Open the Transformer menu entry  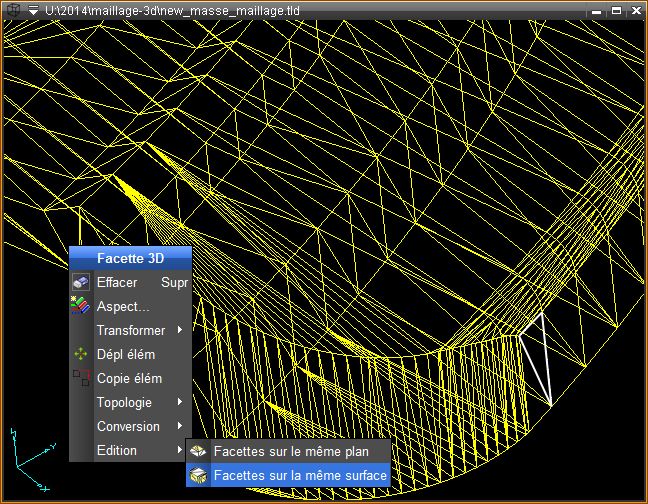[x=131, y=330]
